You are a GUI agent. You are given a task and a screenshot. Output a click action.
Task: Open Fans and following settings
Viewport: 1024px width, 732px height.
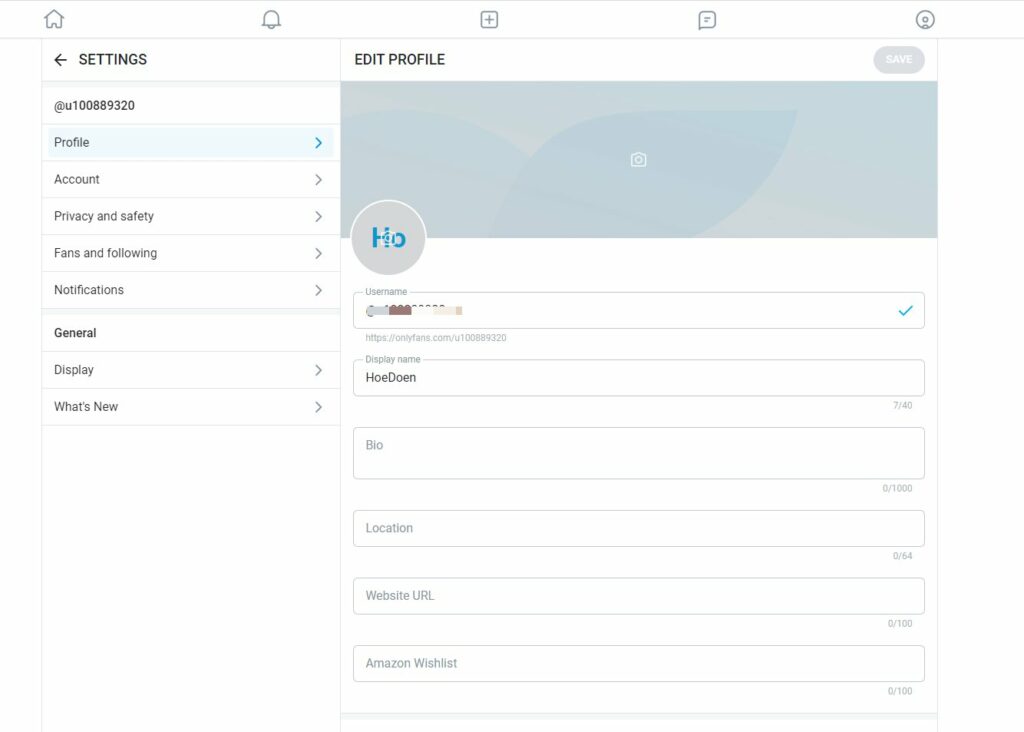(x=191, y=253)
